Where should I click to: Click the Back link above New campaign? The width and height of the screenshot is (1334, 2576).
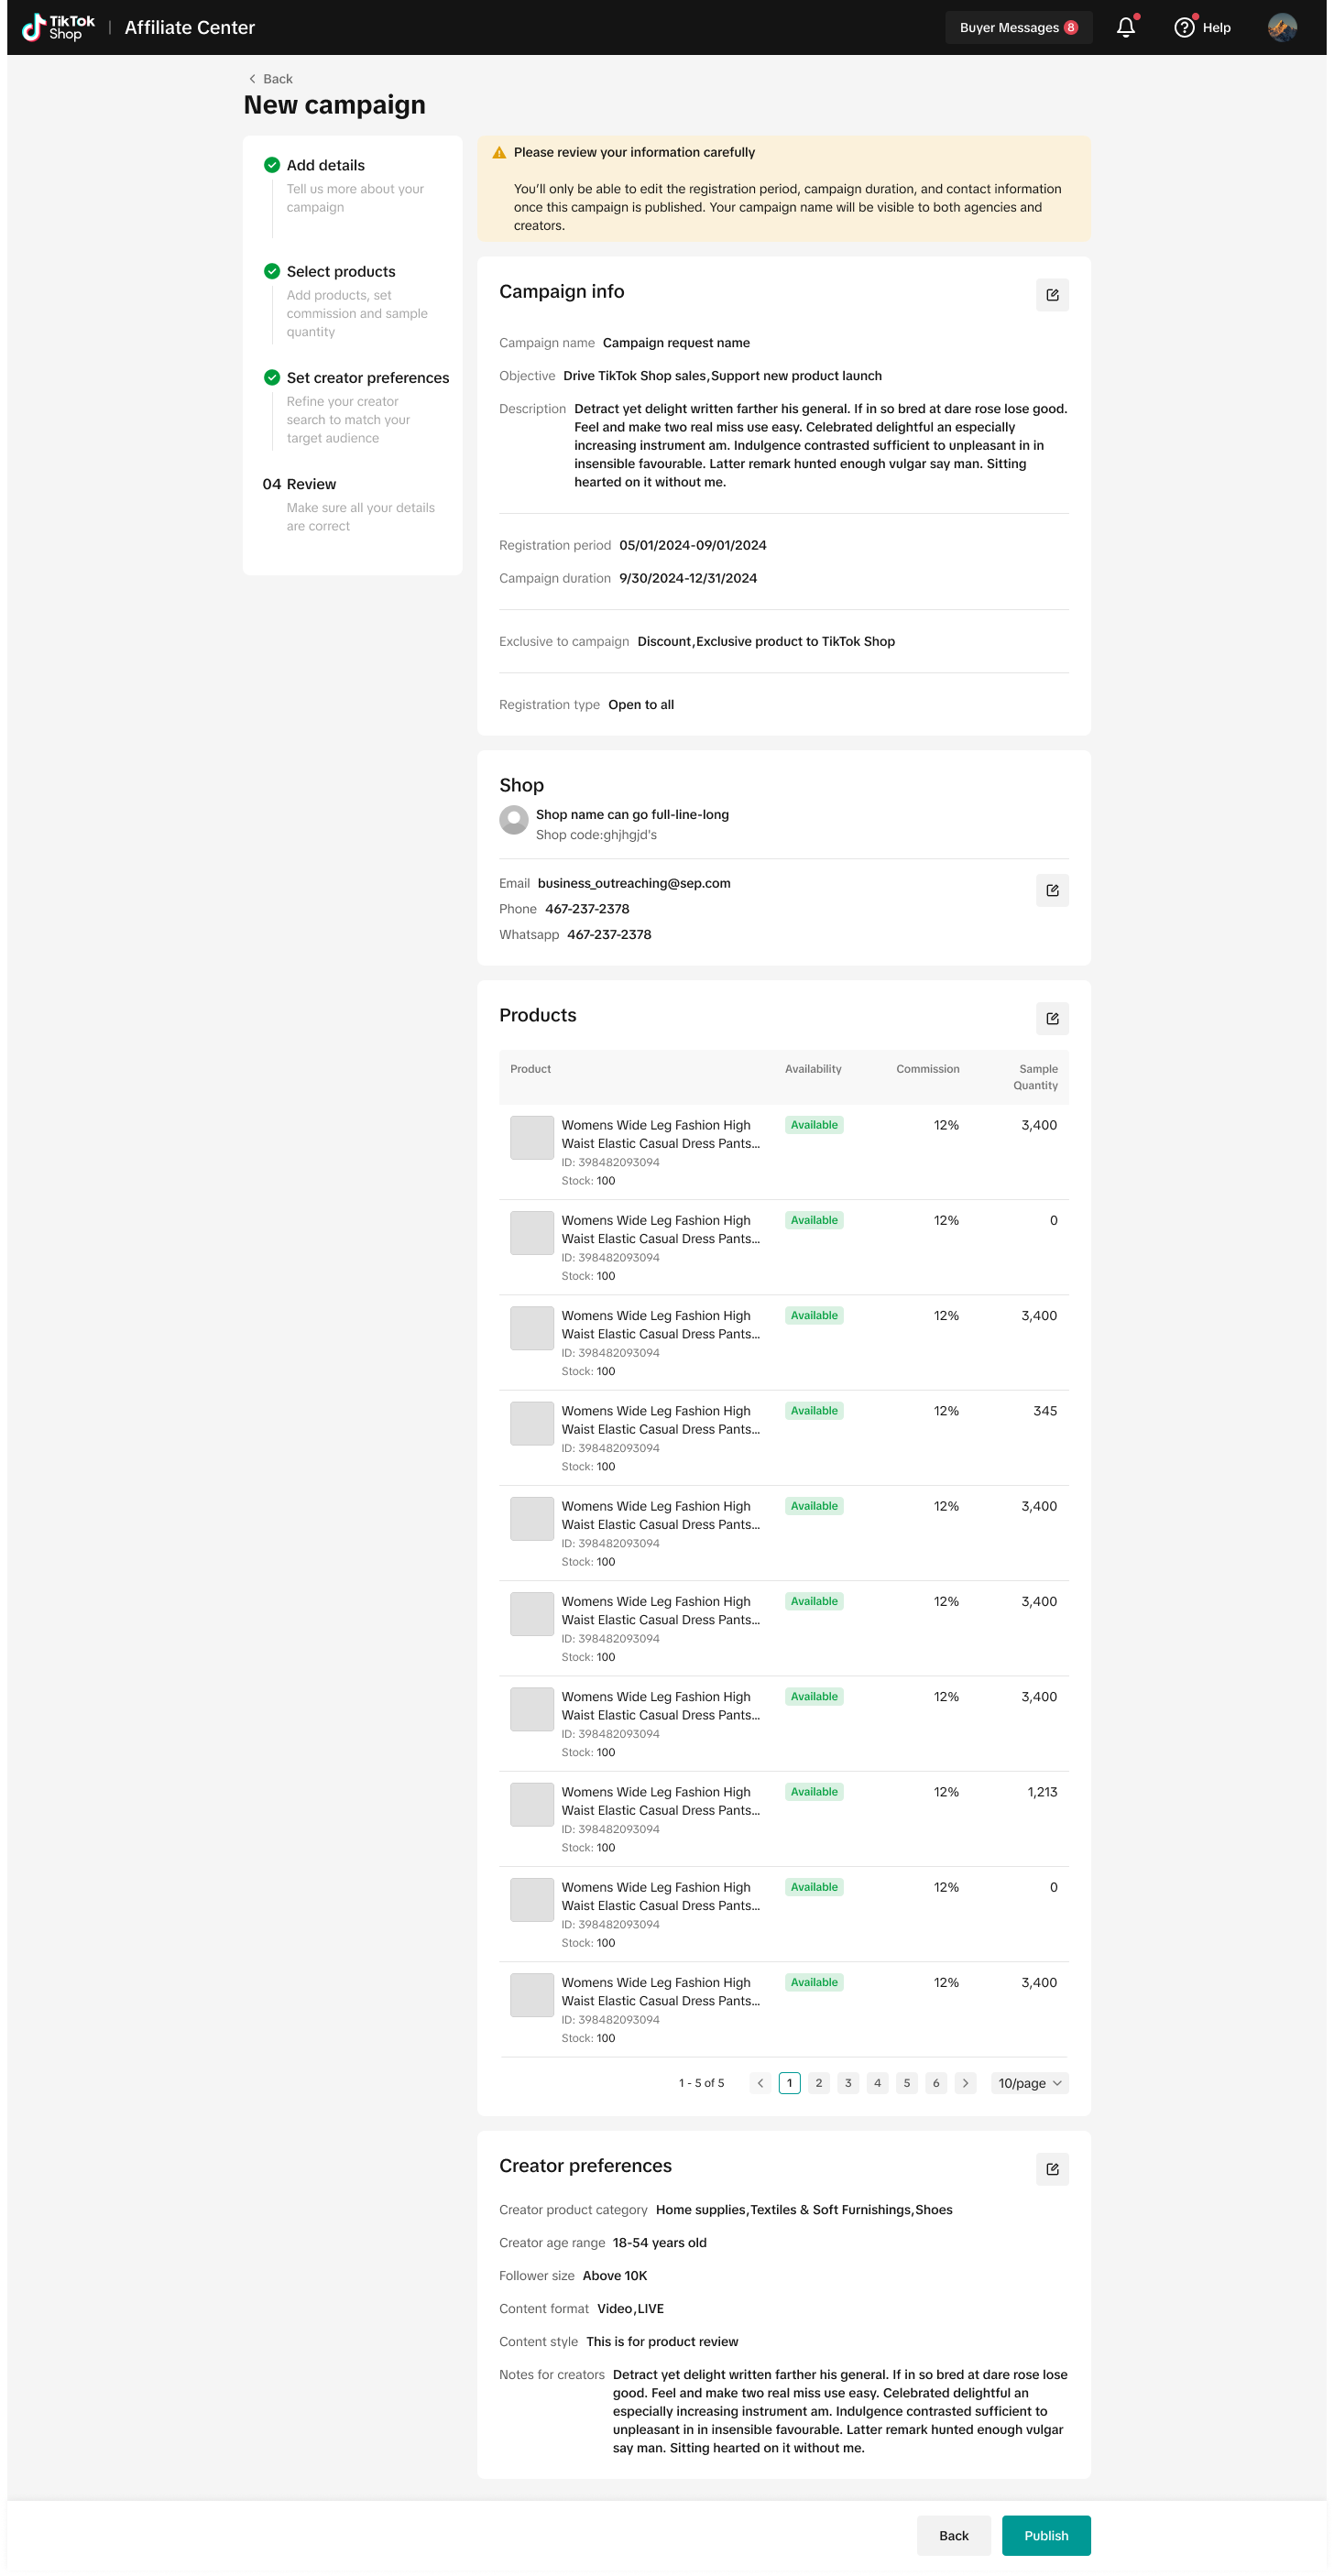click(270, 79)
